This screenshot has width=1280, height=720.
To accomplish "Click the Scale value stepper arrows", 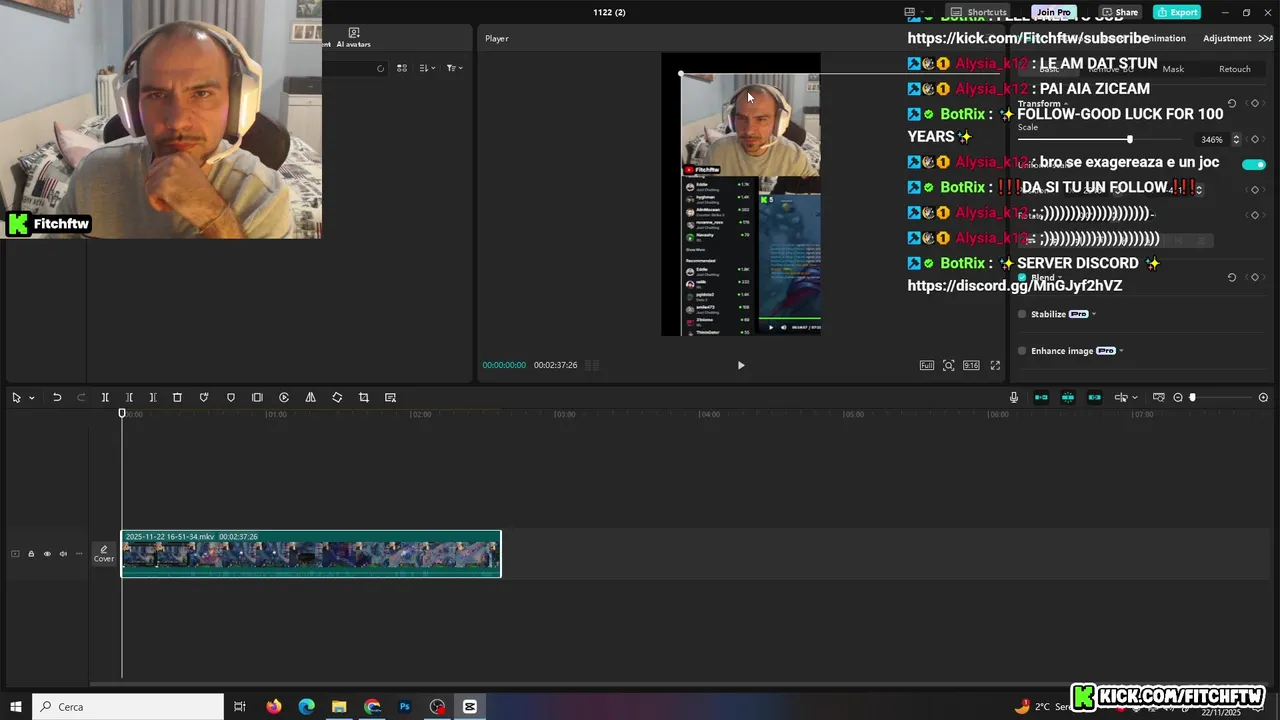I will [1236, 140].
